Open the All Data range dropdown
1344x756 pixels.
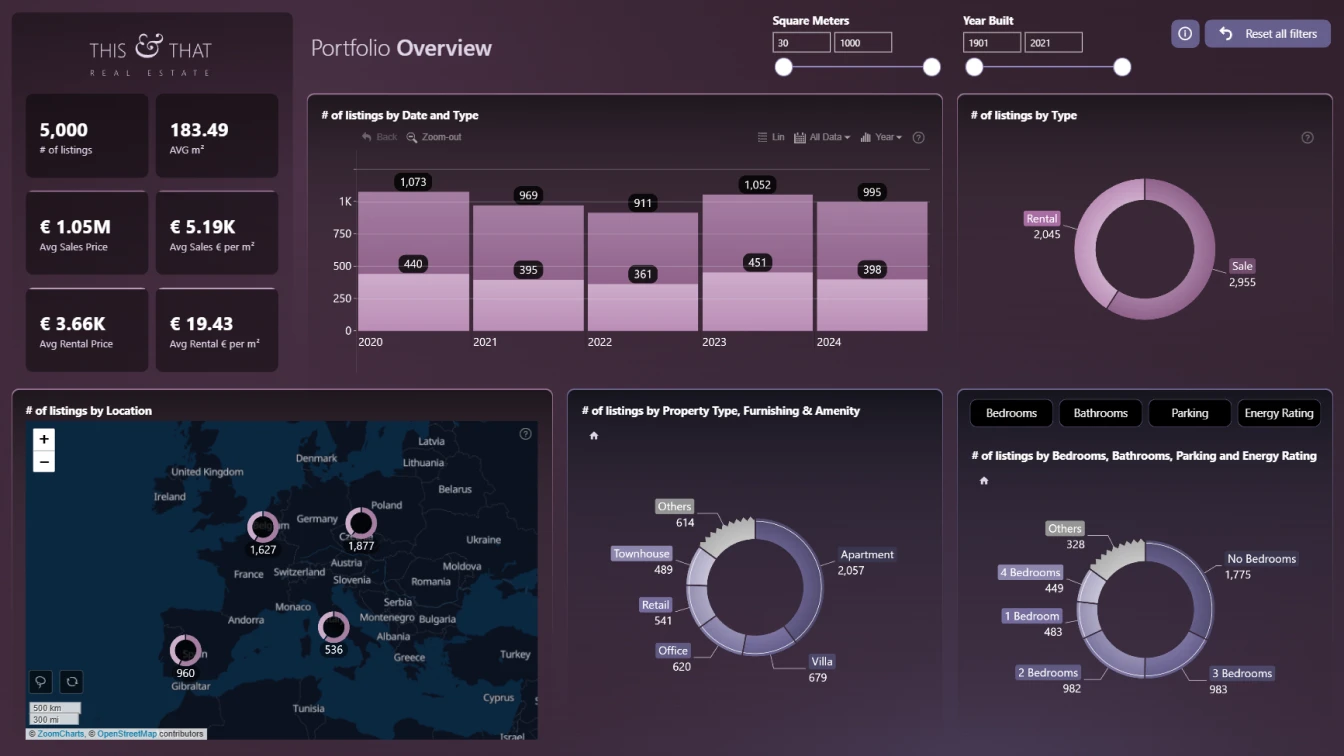(x=822, y=137)
